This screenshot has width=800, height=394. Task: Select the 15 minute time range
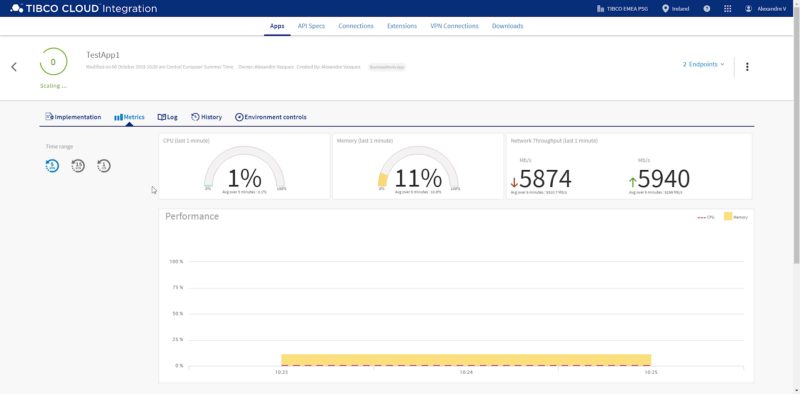coord(78,166)
